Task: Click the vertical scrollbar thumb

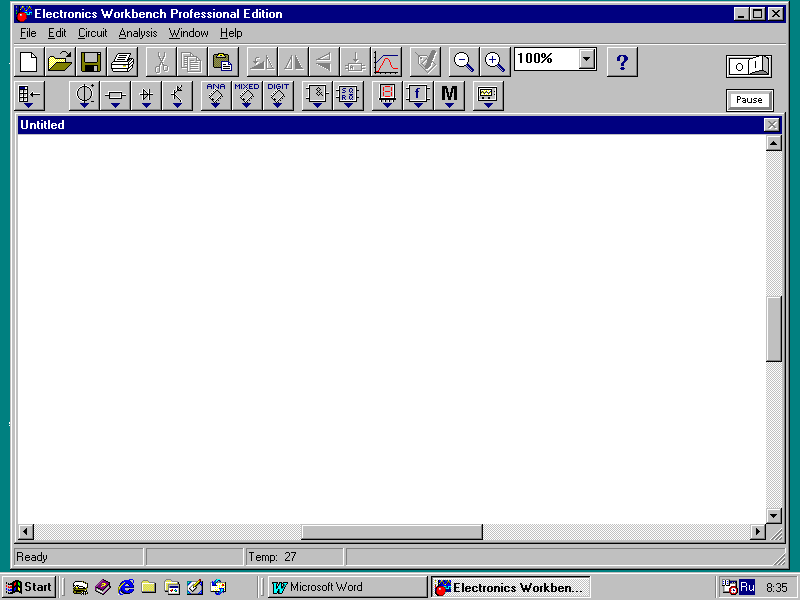Action: coord(773,329)
